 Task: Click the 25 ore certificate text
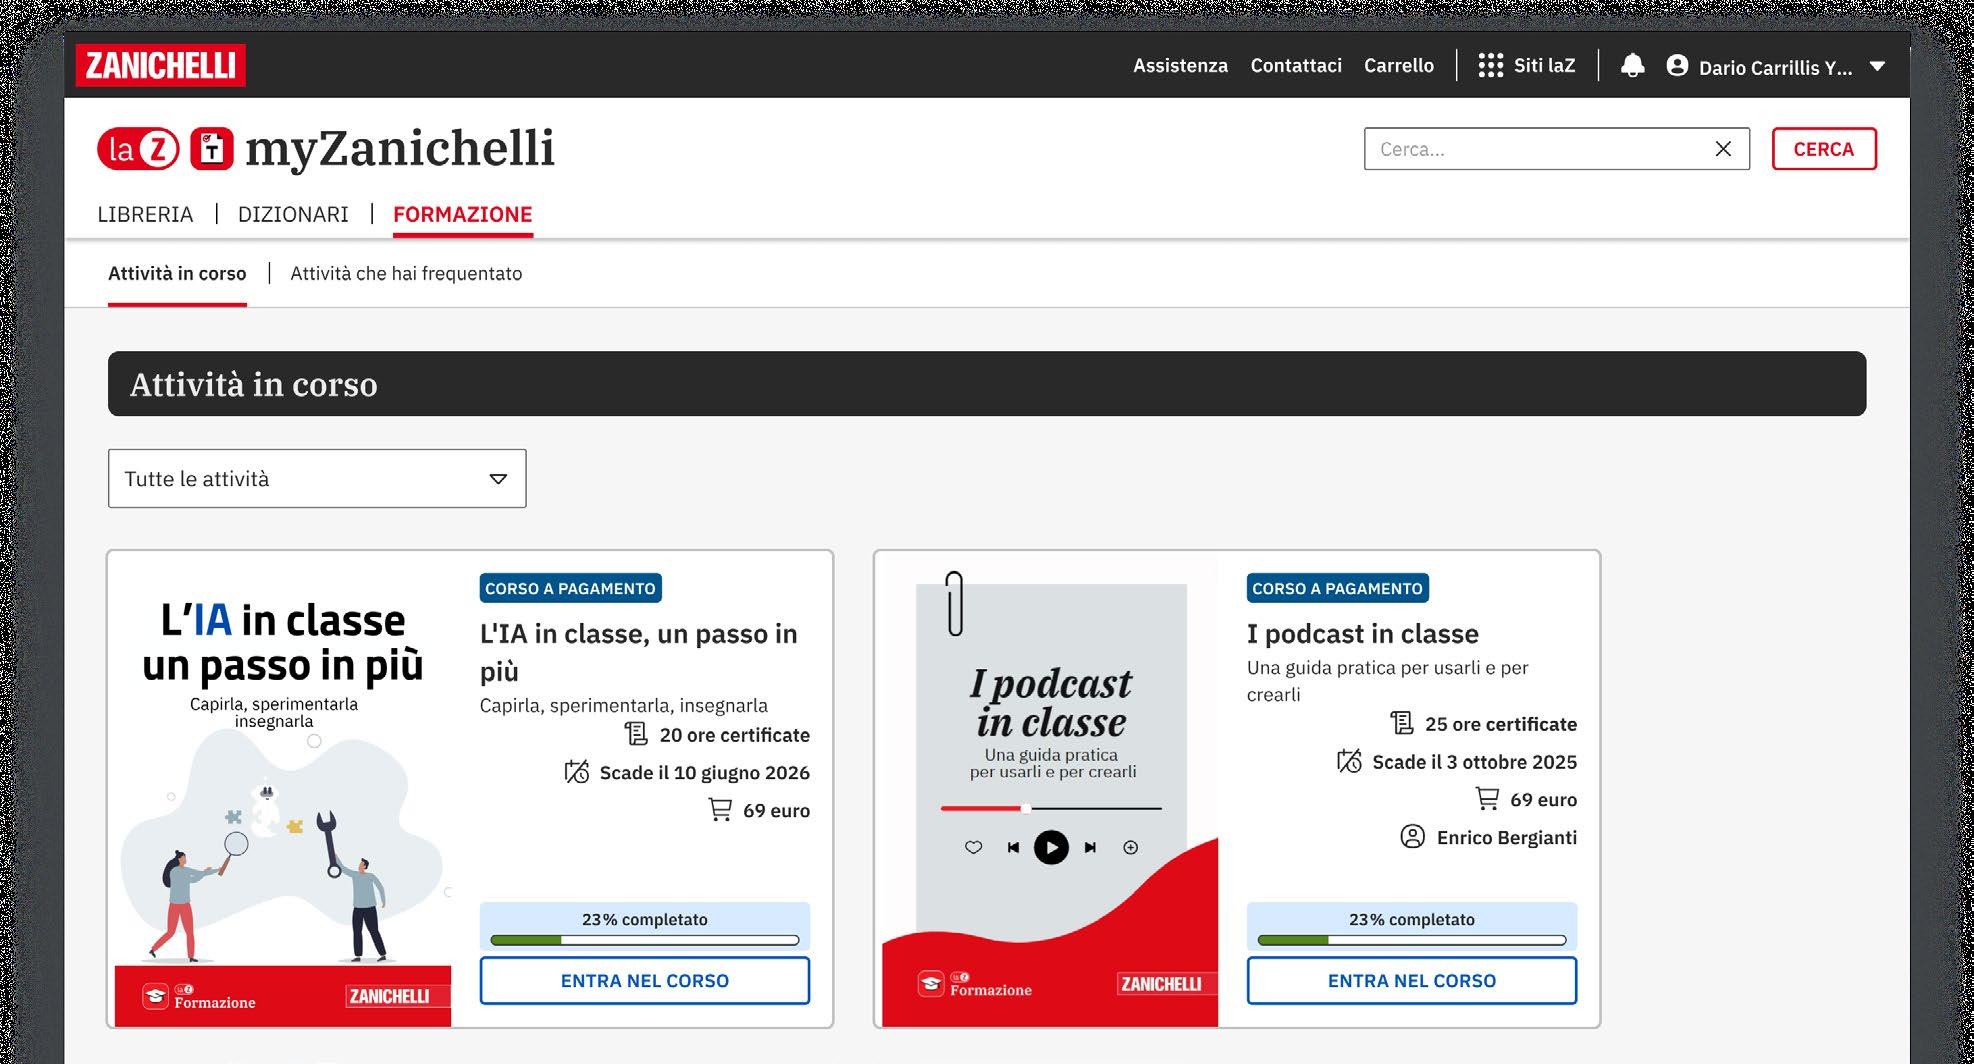tap(1500, 724)
